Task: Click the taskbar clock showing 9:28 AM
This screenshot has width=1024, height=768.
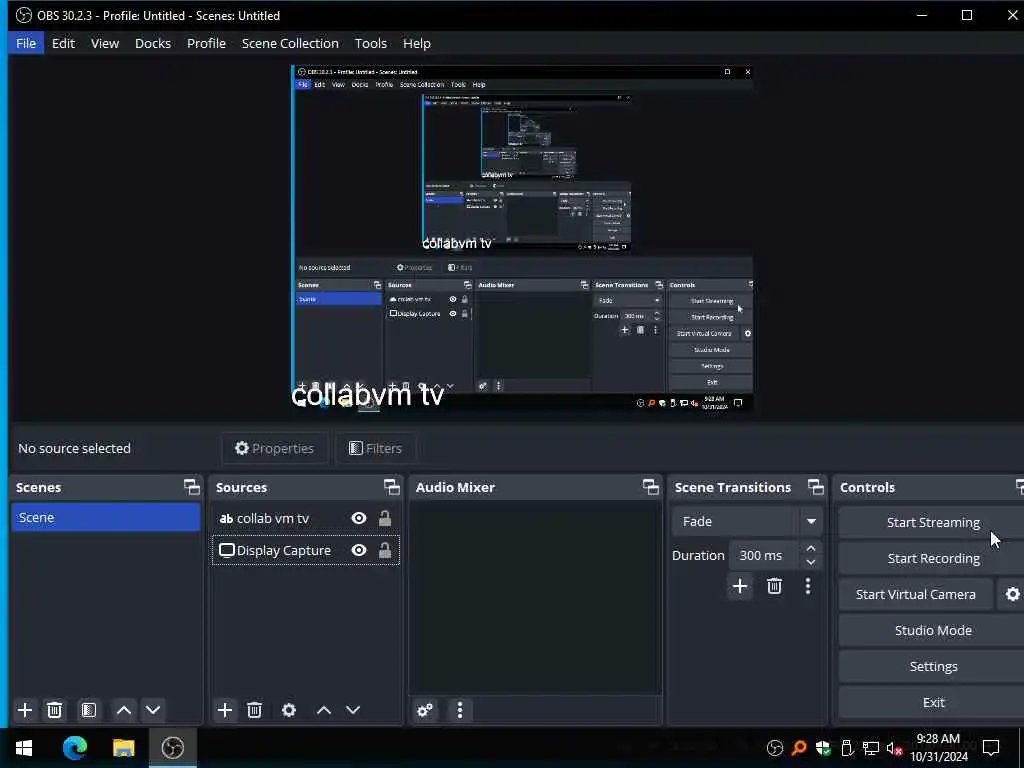Action: click(938, 748)
